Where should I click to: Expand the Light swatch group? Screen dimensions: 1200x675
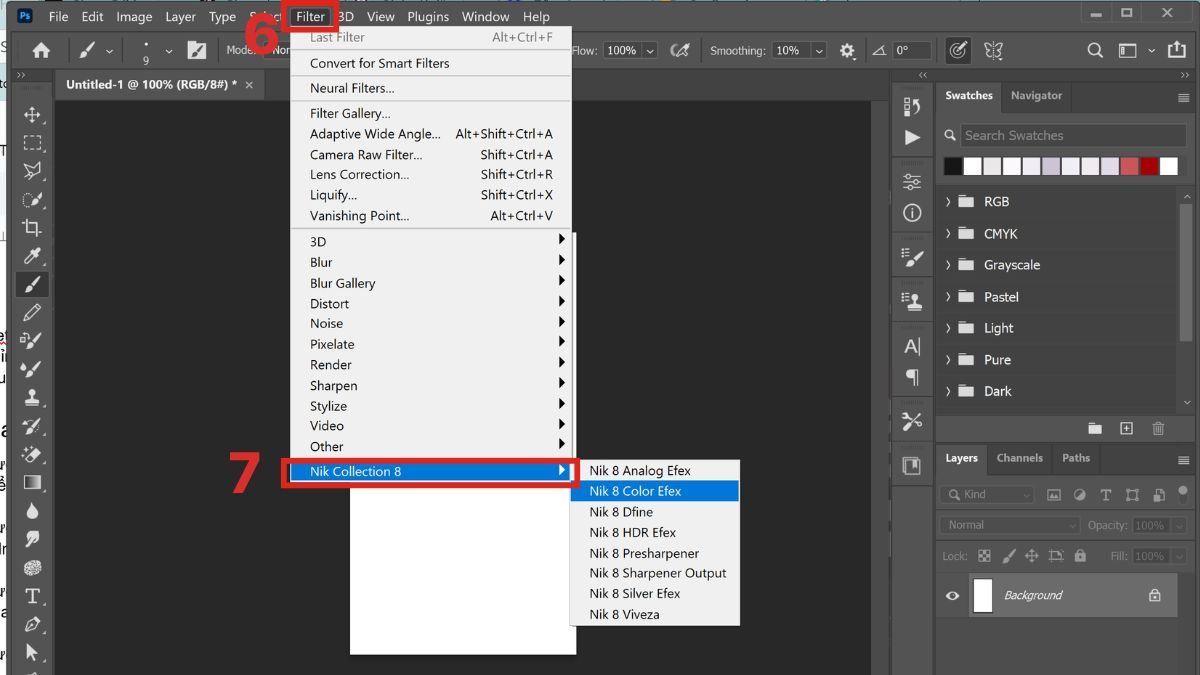coord(948,328)
